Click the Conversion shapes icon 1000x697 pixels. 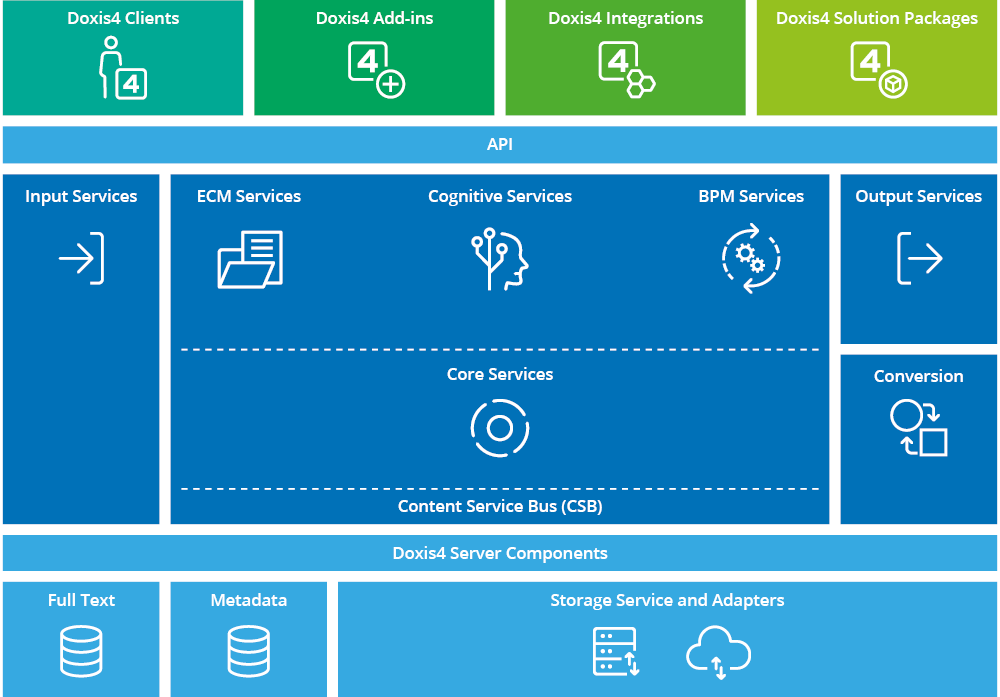tap(918, 428)
